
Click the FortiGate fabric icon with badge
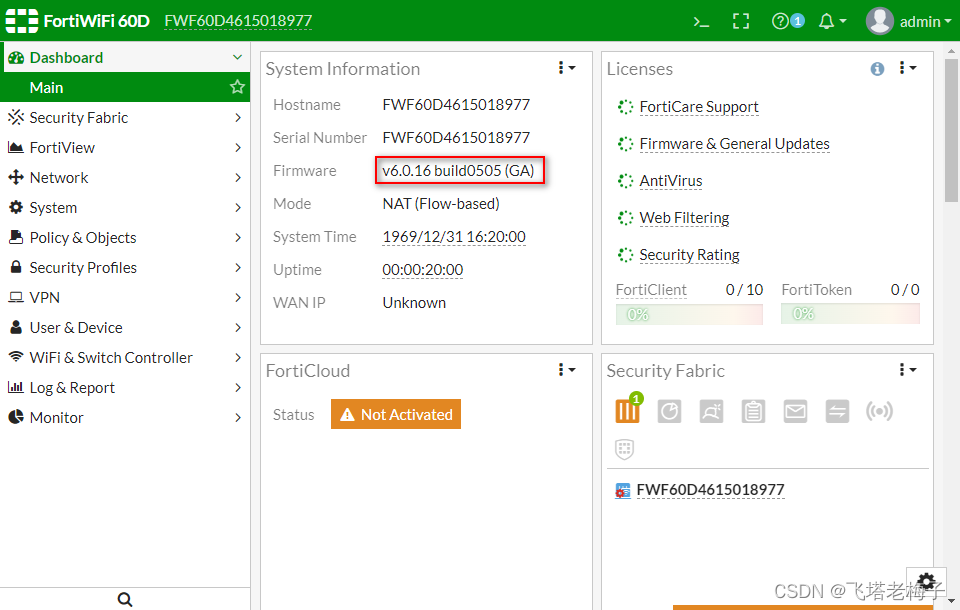click(628, 410)
